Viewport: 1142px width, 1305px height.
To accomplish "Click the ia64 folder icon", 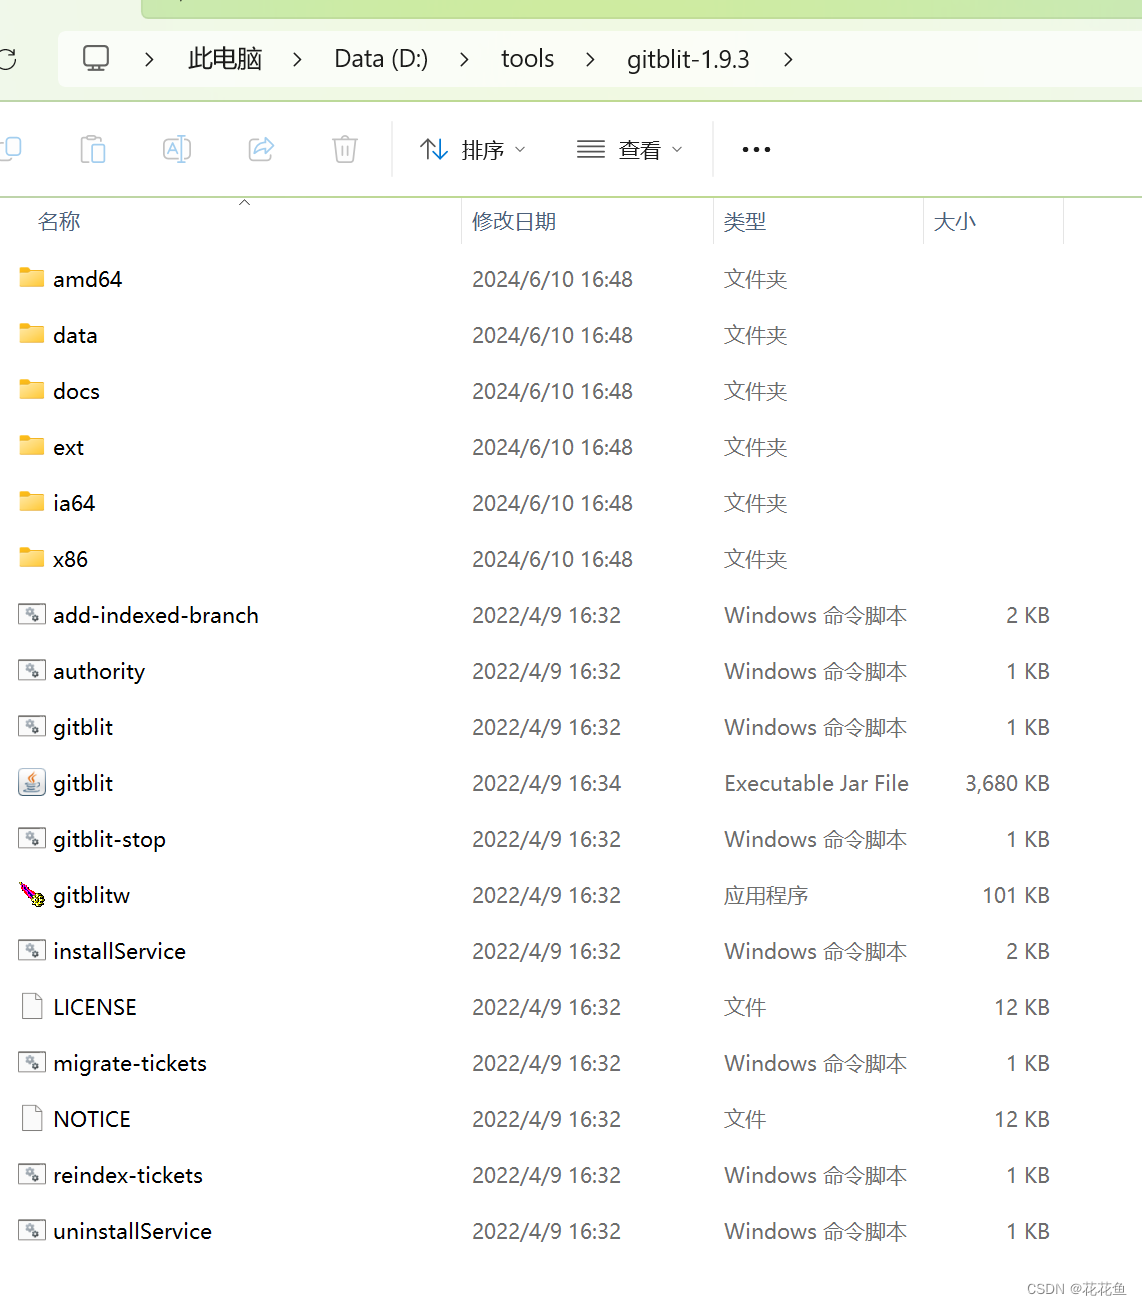I will tap(32, 502).
